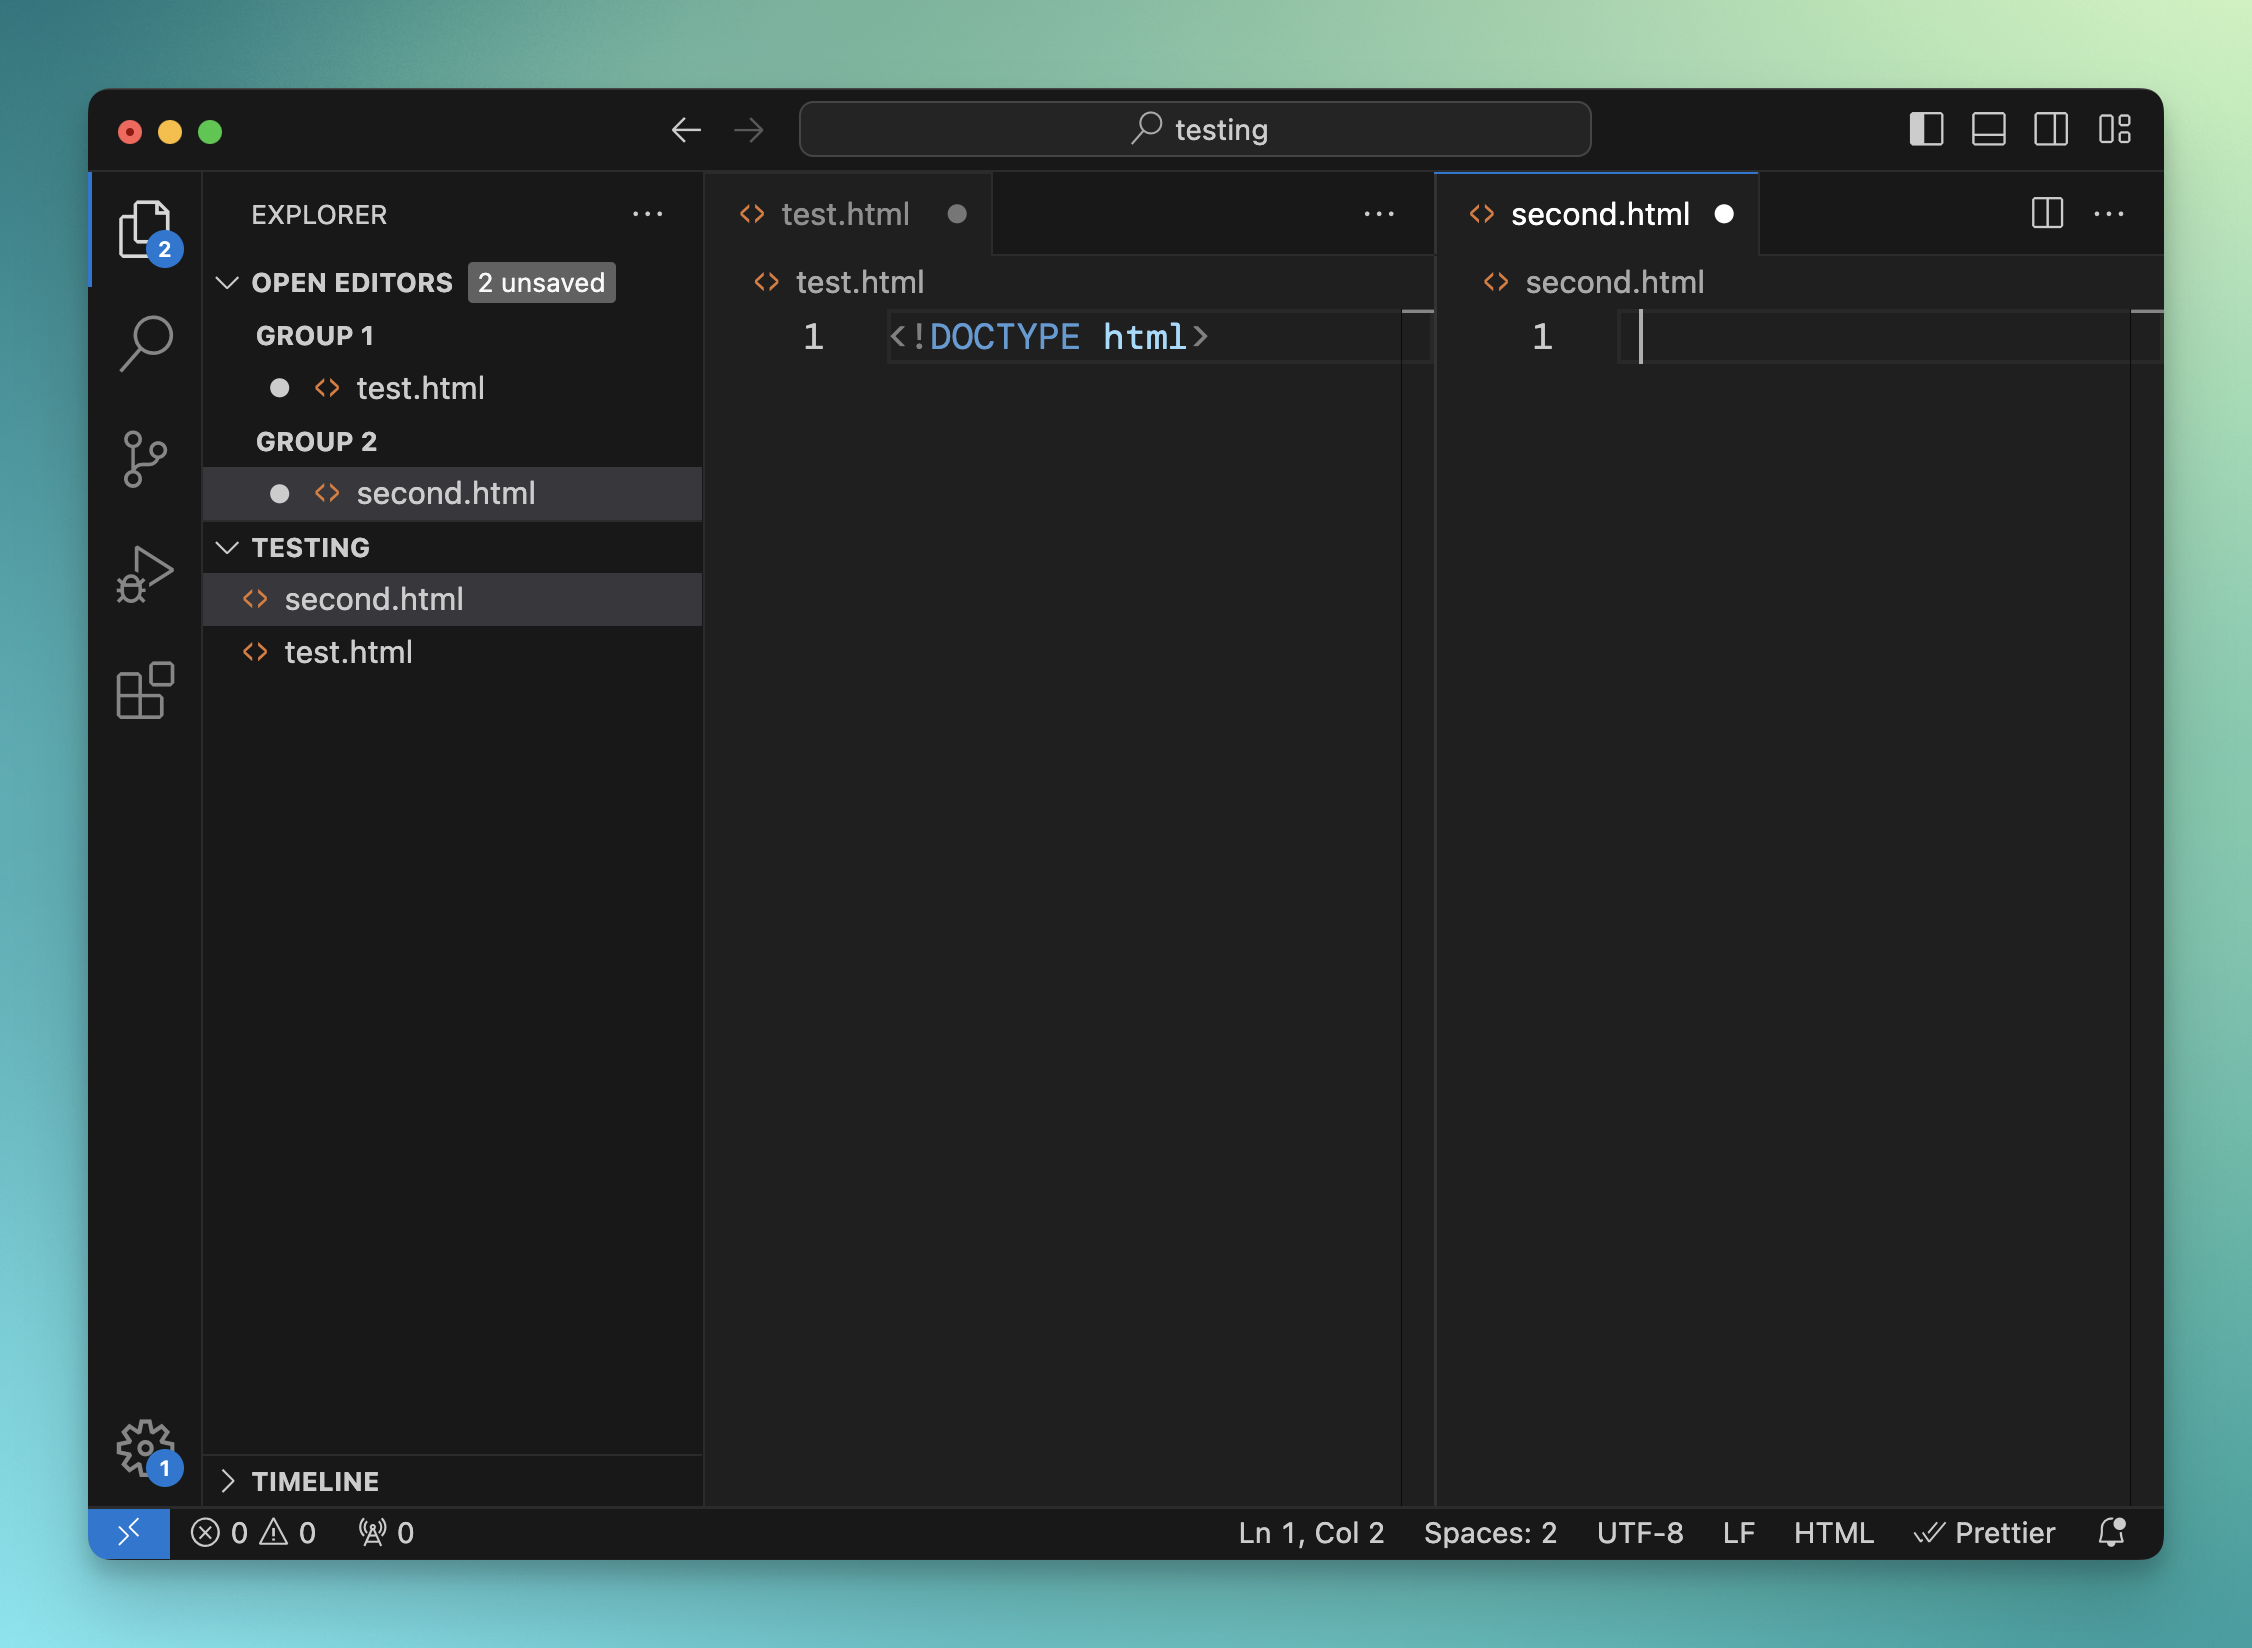Viewport: 2252px width, 1648px height.
Task: Change language mode from HTML
Action: coord(1832,1532)
